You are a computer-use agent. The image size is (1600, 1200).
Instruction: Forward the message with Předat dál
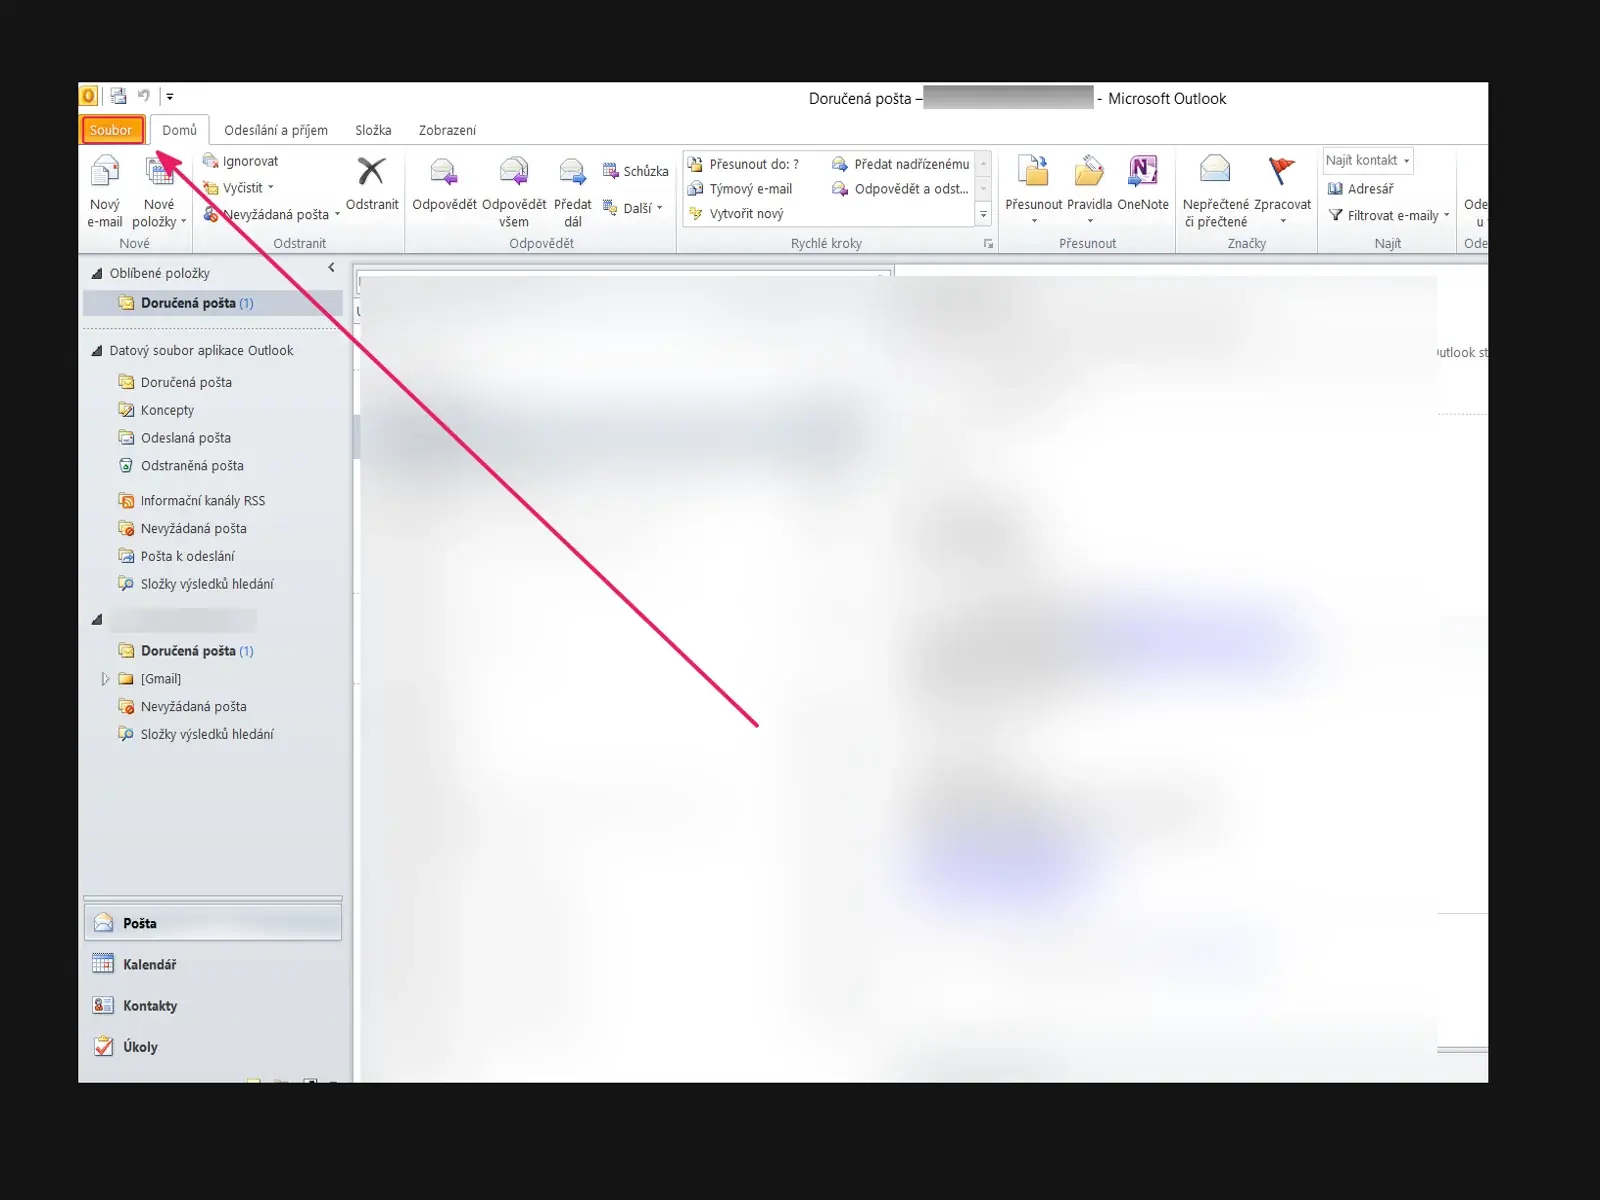point(572,192)
